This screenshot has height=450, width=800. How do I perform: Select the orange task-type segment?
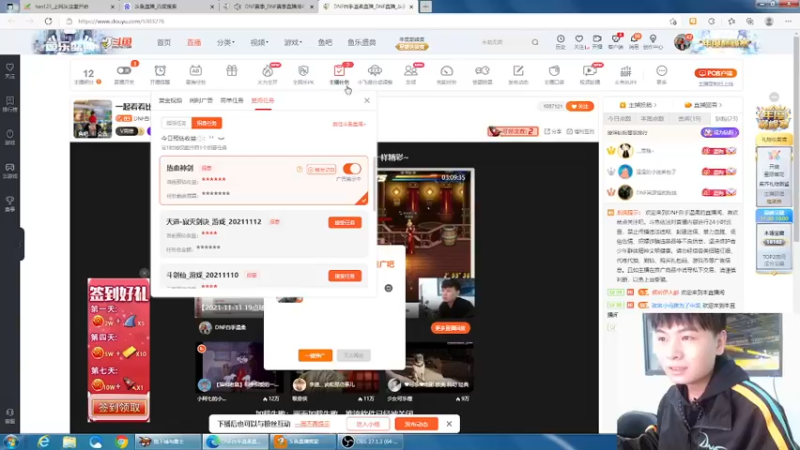pos(207,123)
